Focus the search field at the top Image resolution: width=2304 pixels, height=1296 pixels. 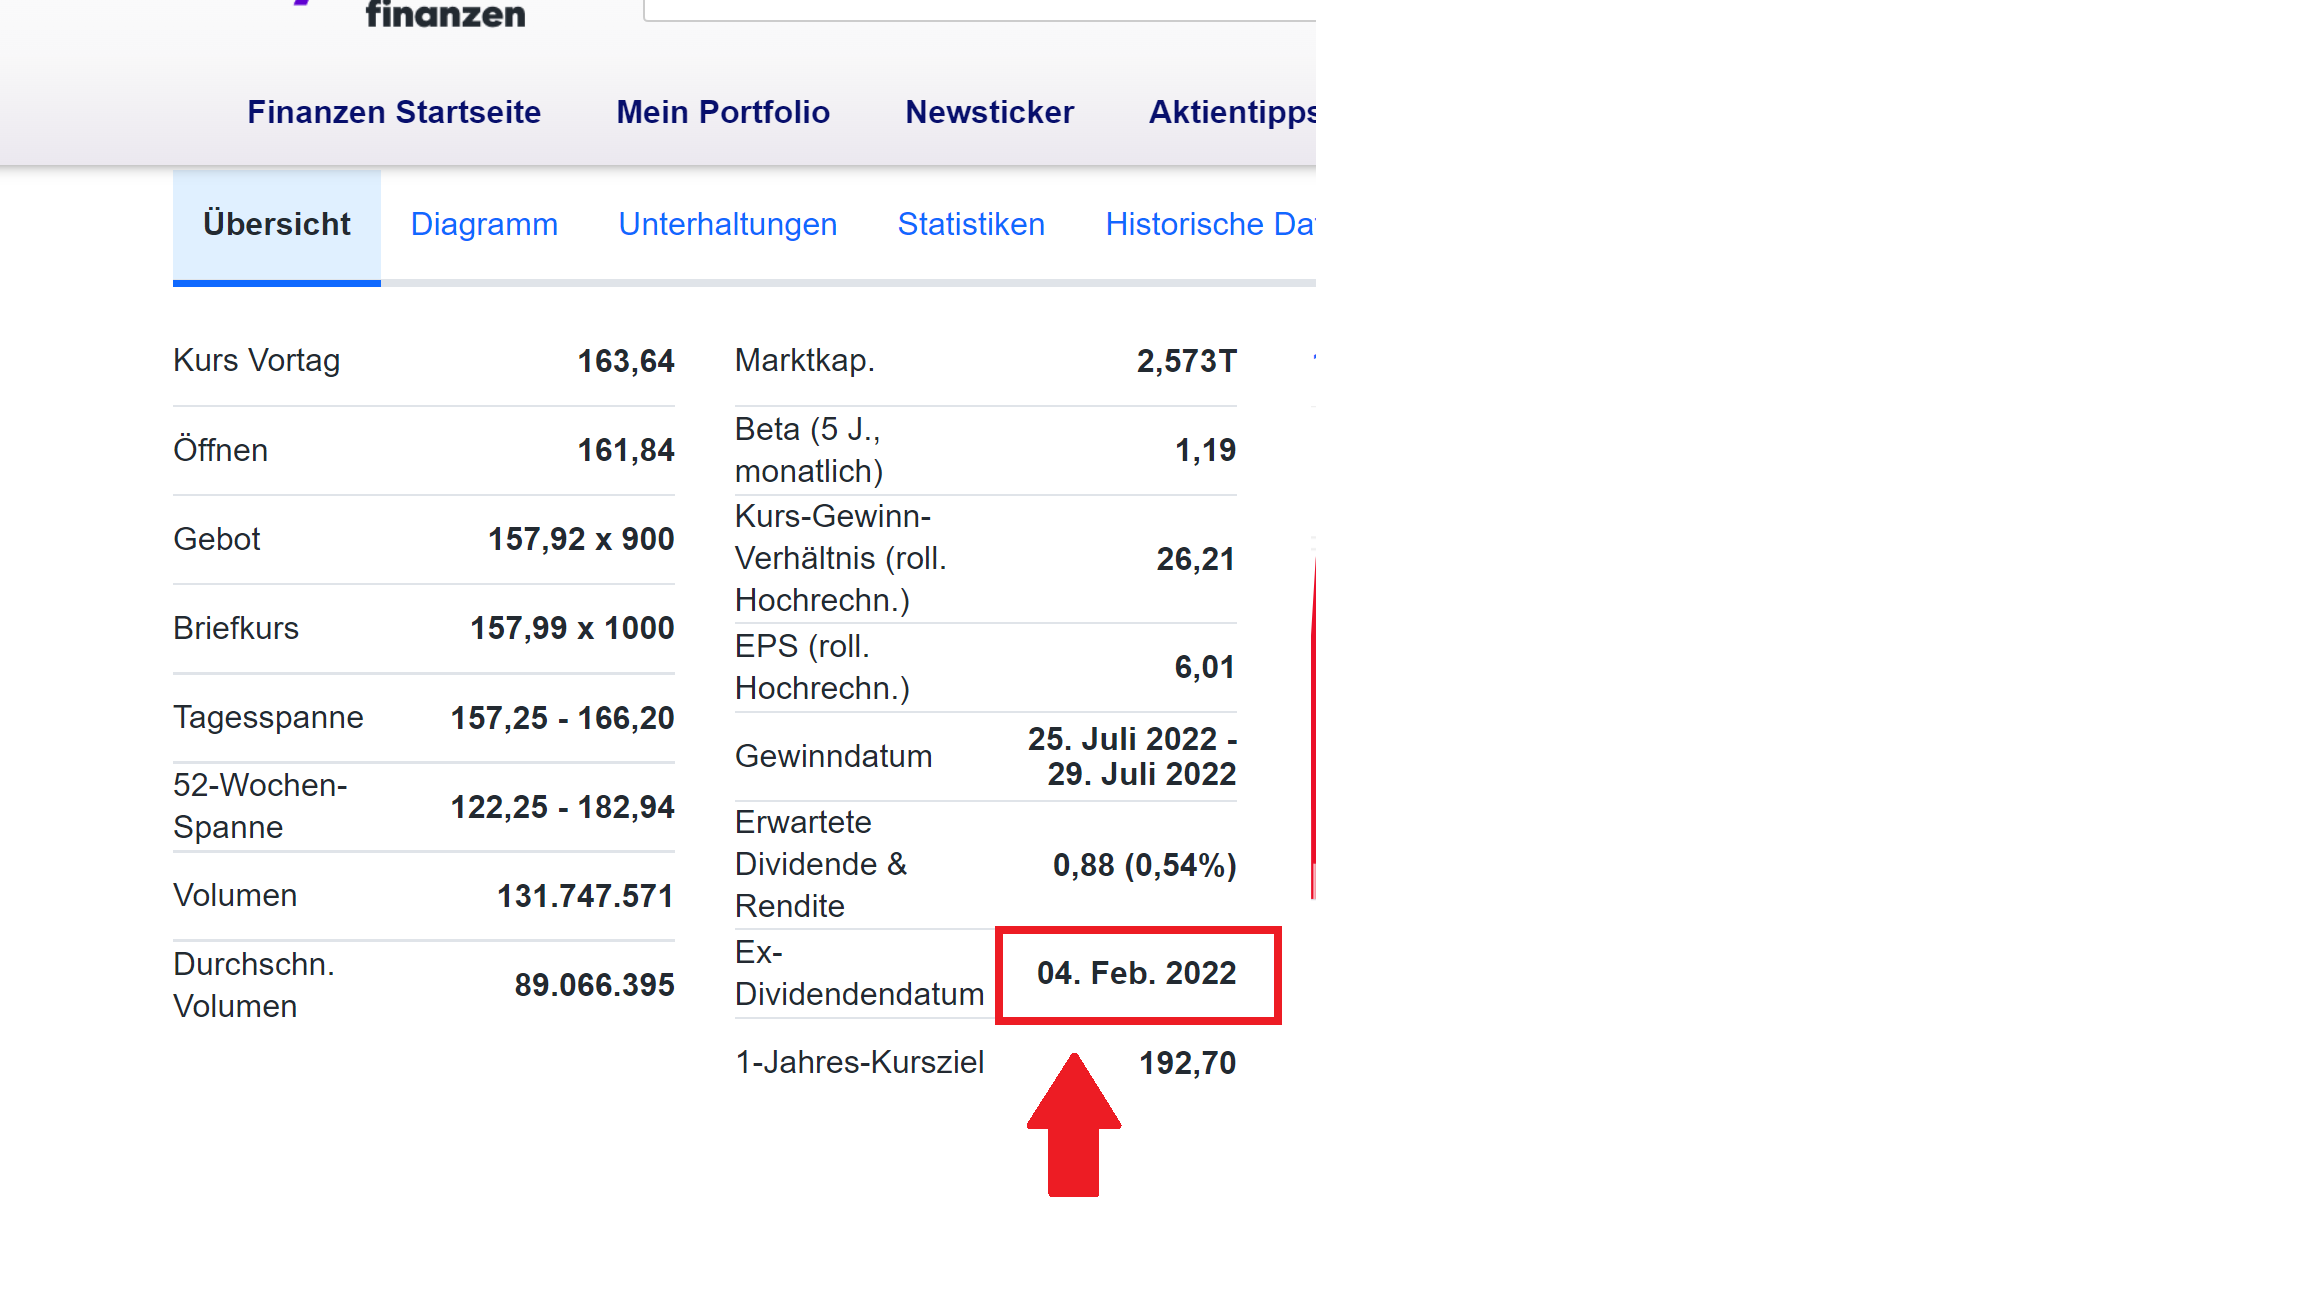coord(980,9)
